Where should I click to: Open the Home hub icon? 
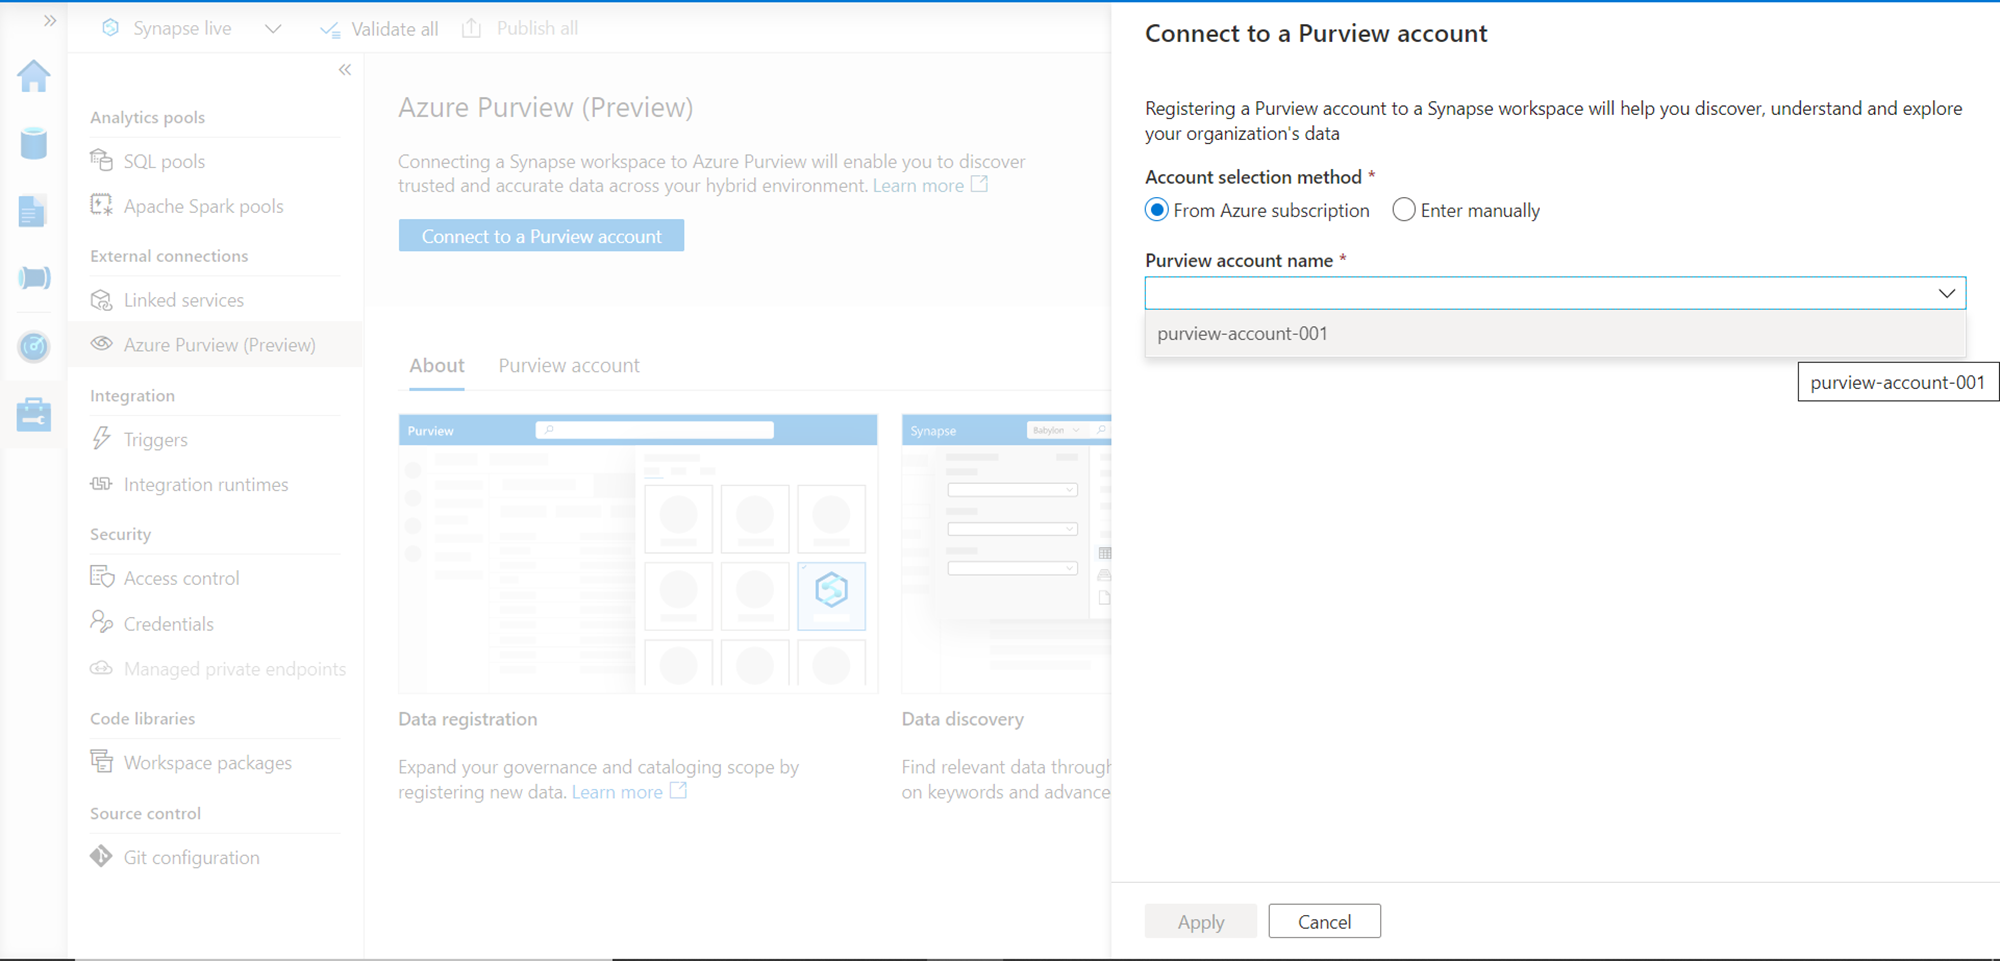pyautogui.click(x=34, y=76)
